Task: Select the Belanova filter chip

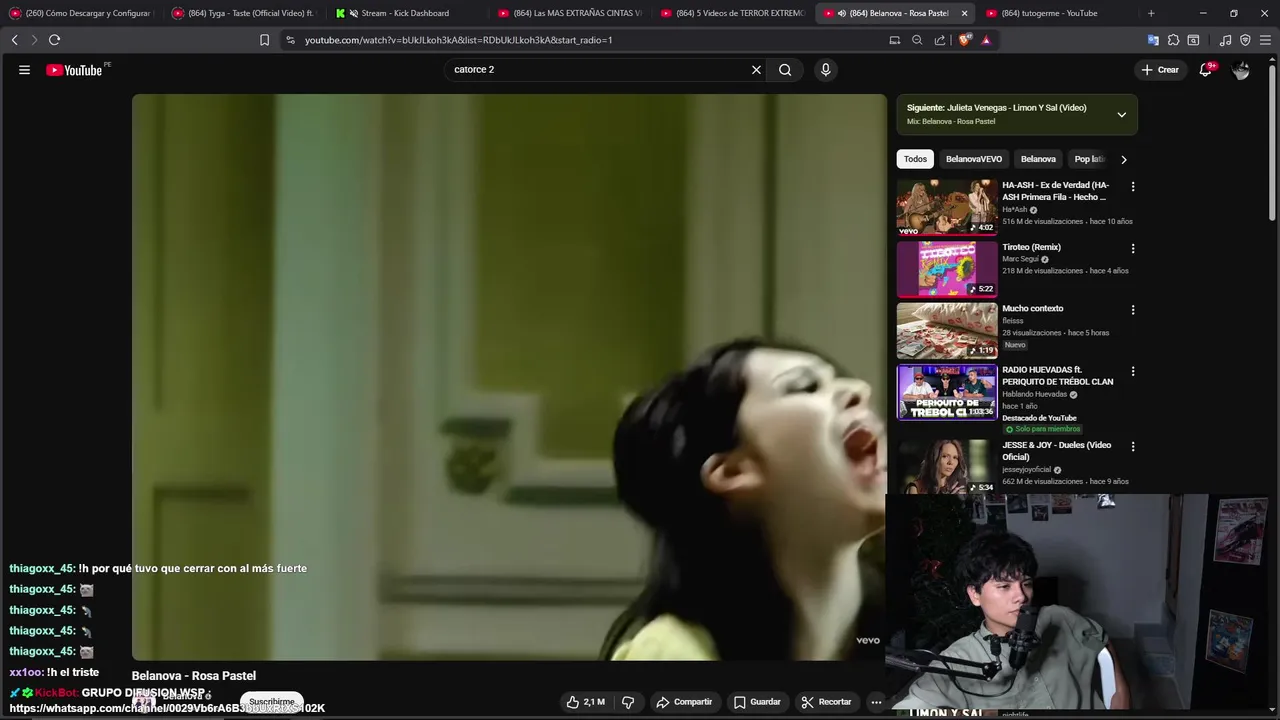Action: pos(1038,159)
